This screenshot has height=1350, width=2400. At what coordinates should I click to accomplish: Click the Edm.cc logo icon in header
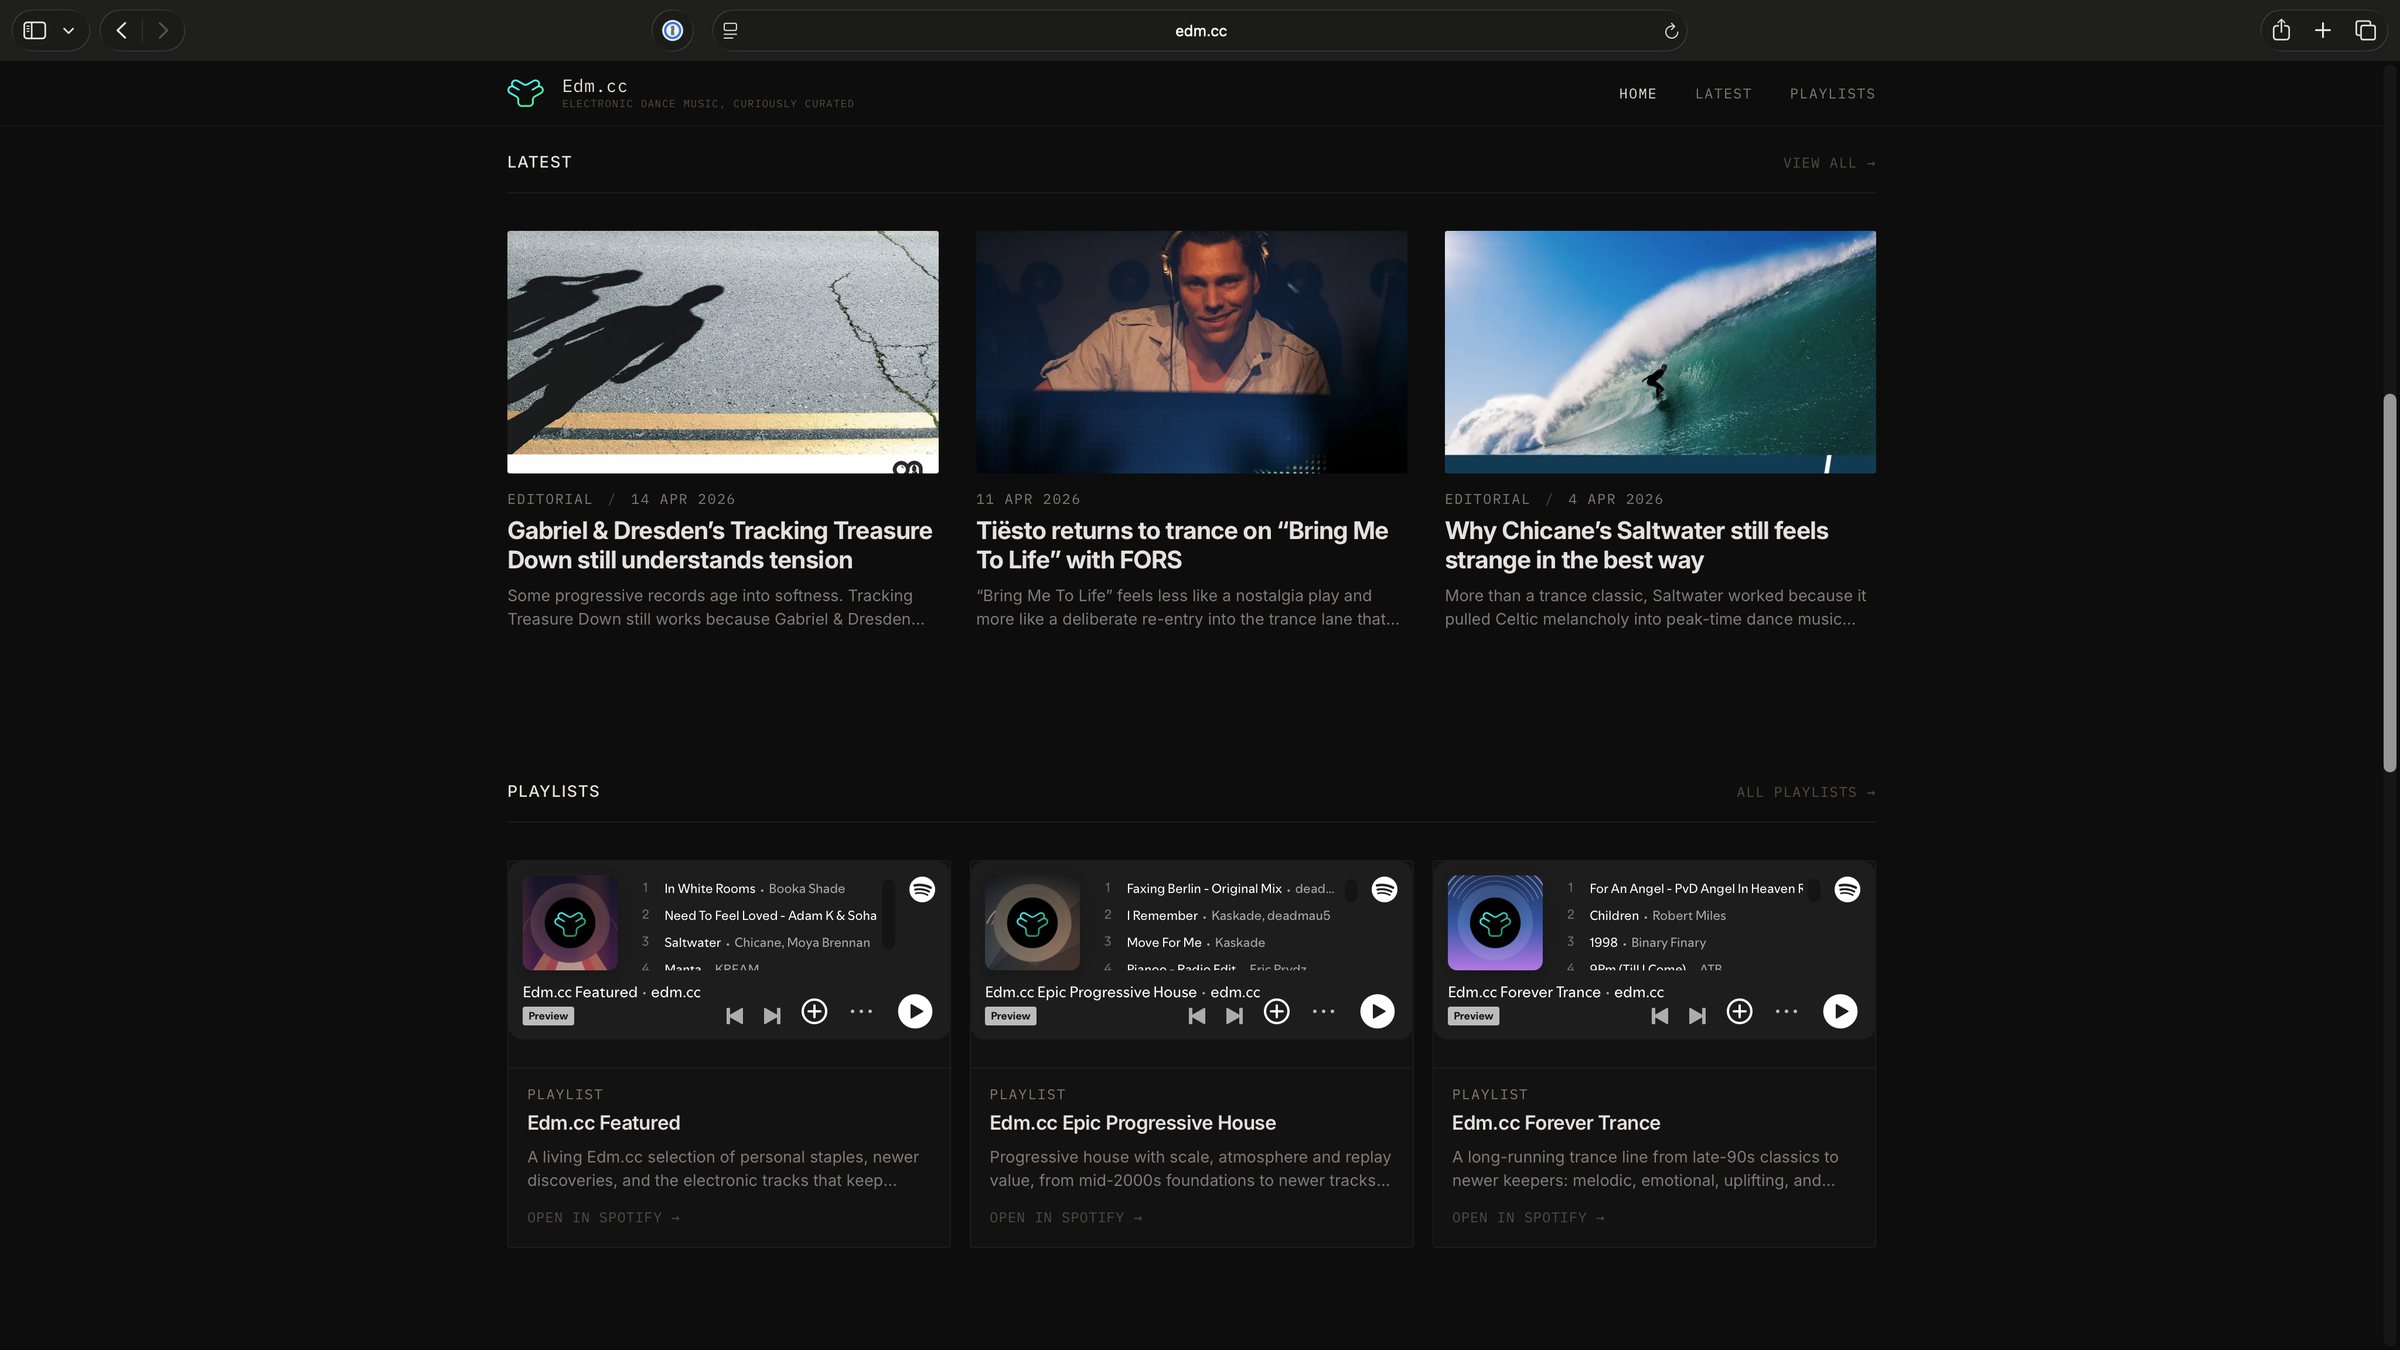[x=525, y=93]
